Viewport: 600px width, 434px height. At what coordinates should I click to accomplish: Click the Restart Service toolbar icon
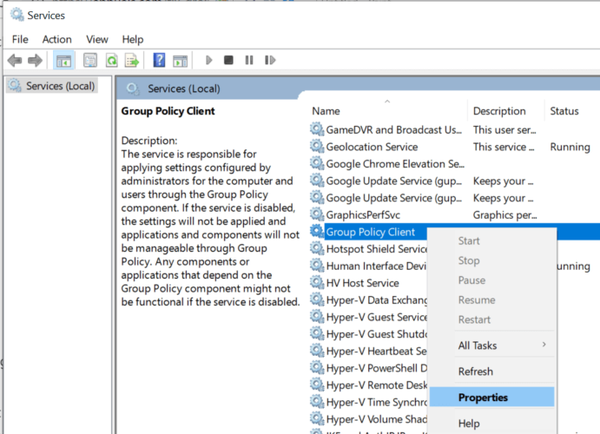coord(270,60)
